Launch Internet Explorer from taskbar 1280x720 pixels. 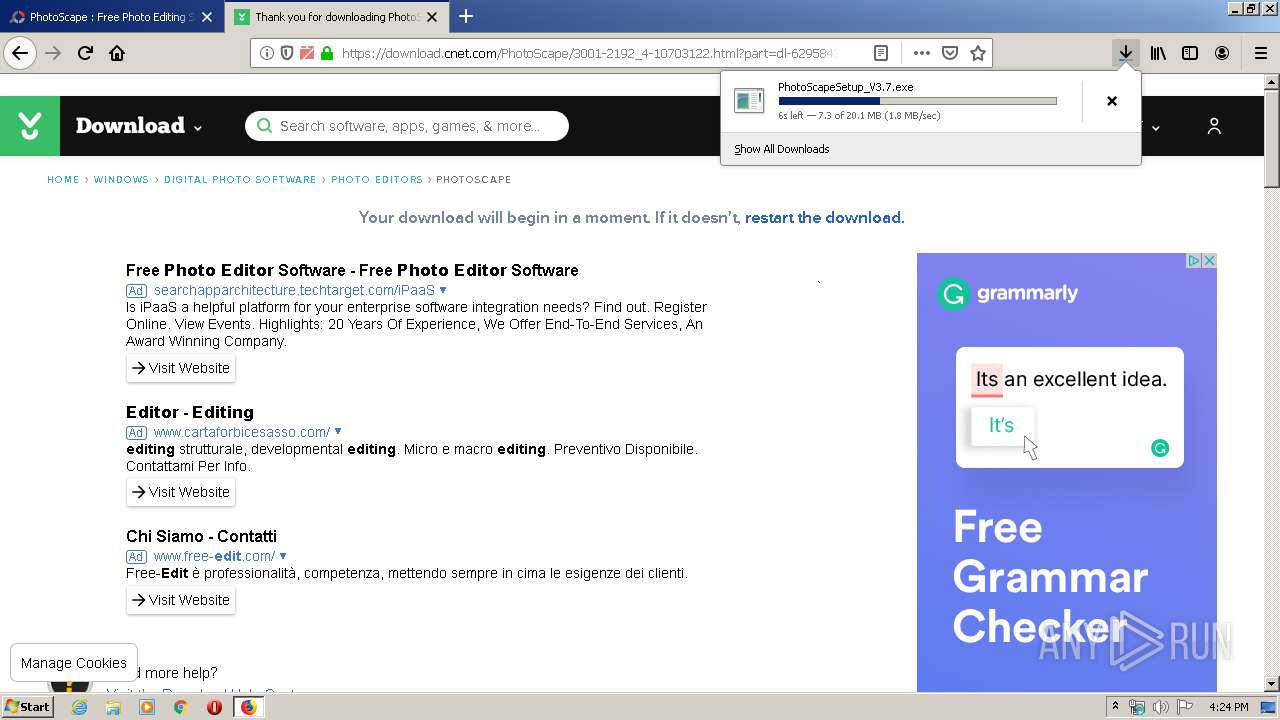pos(79,707)
